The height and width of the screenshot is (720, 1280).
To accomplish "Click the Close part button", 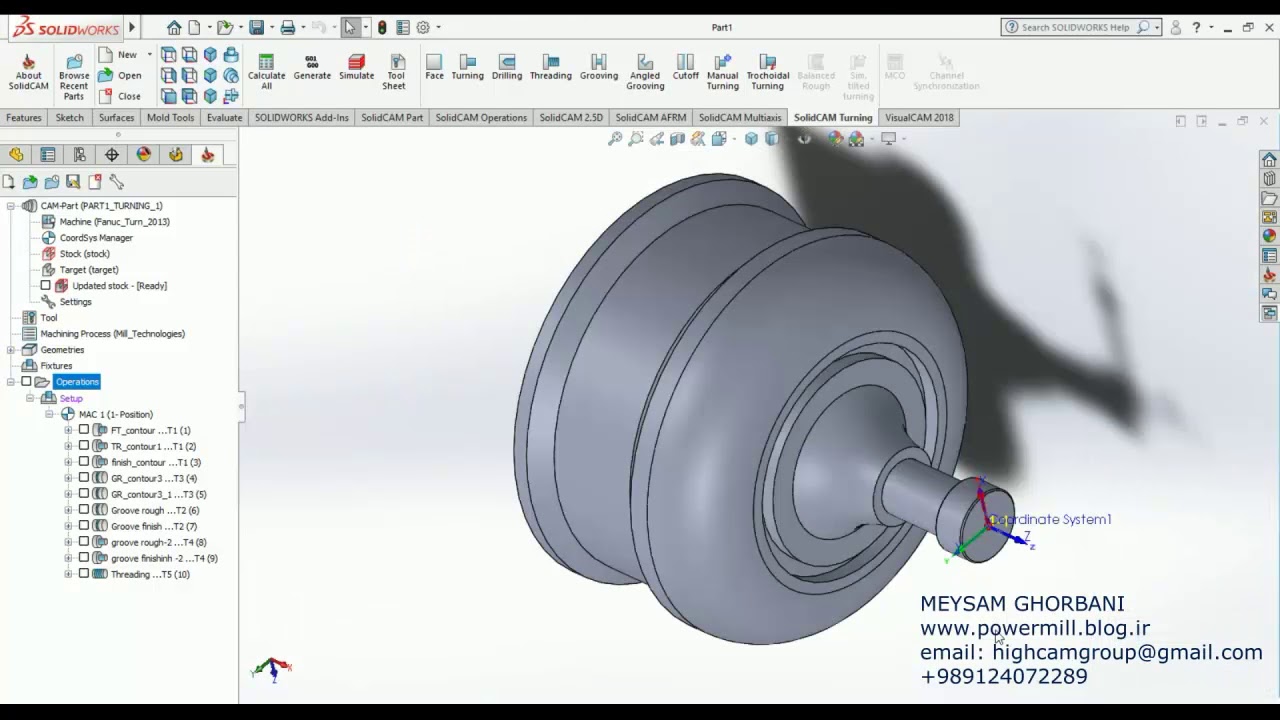I will (x=120, y=97).
